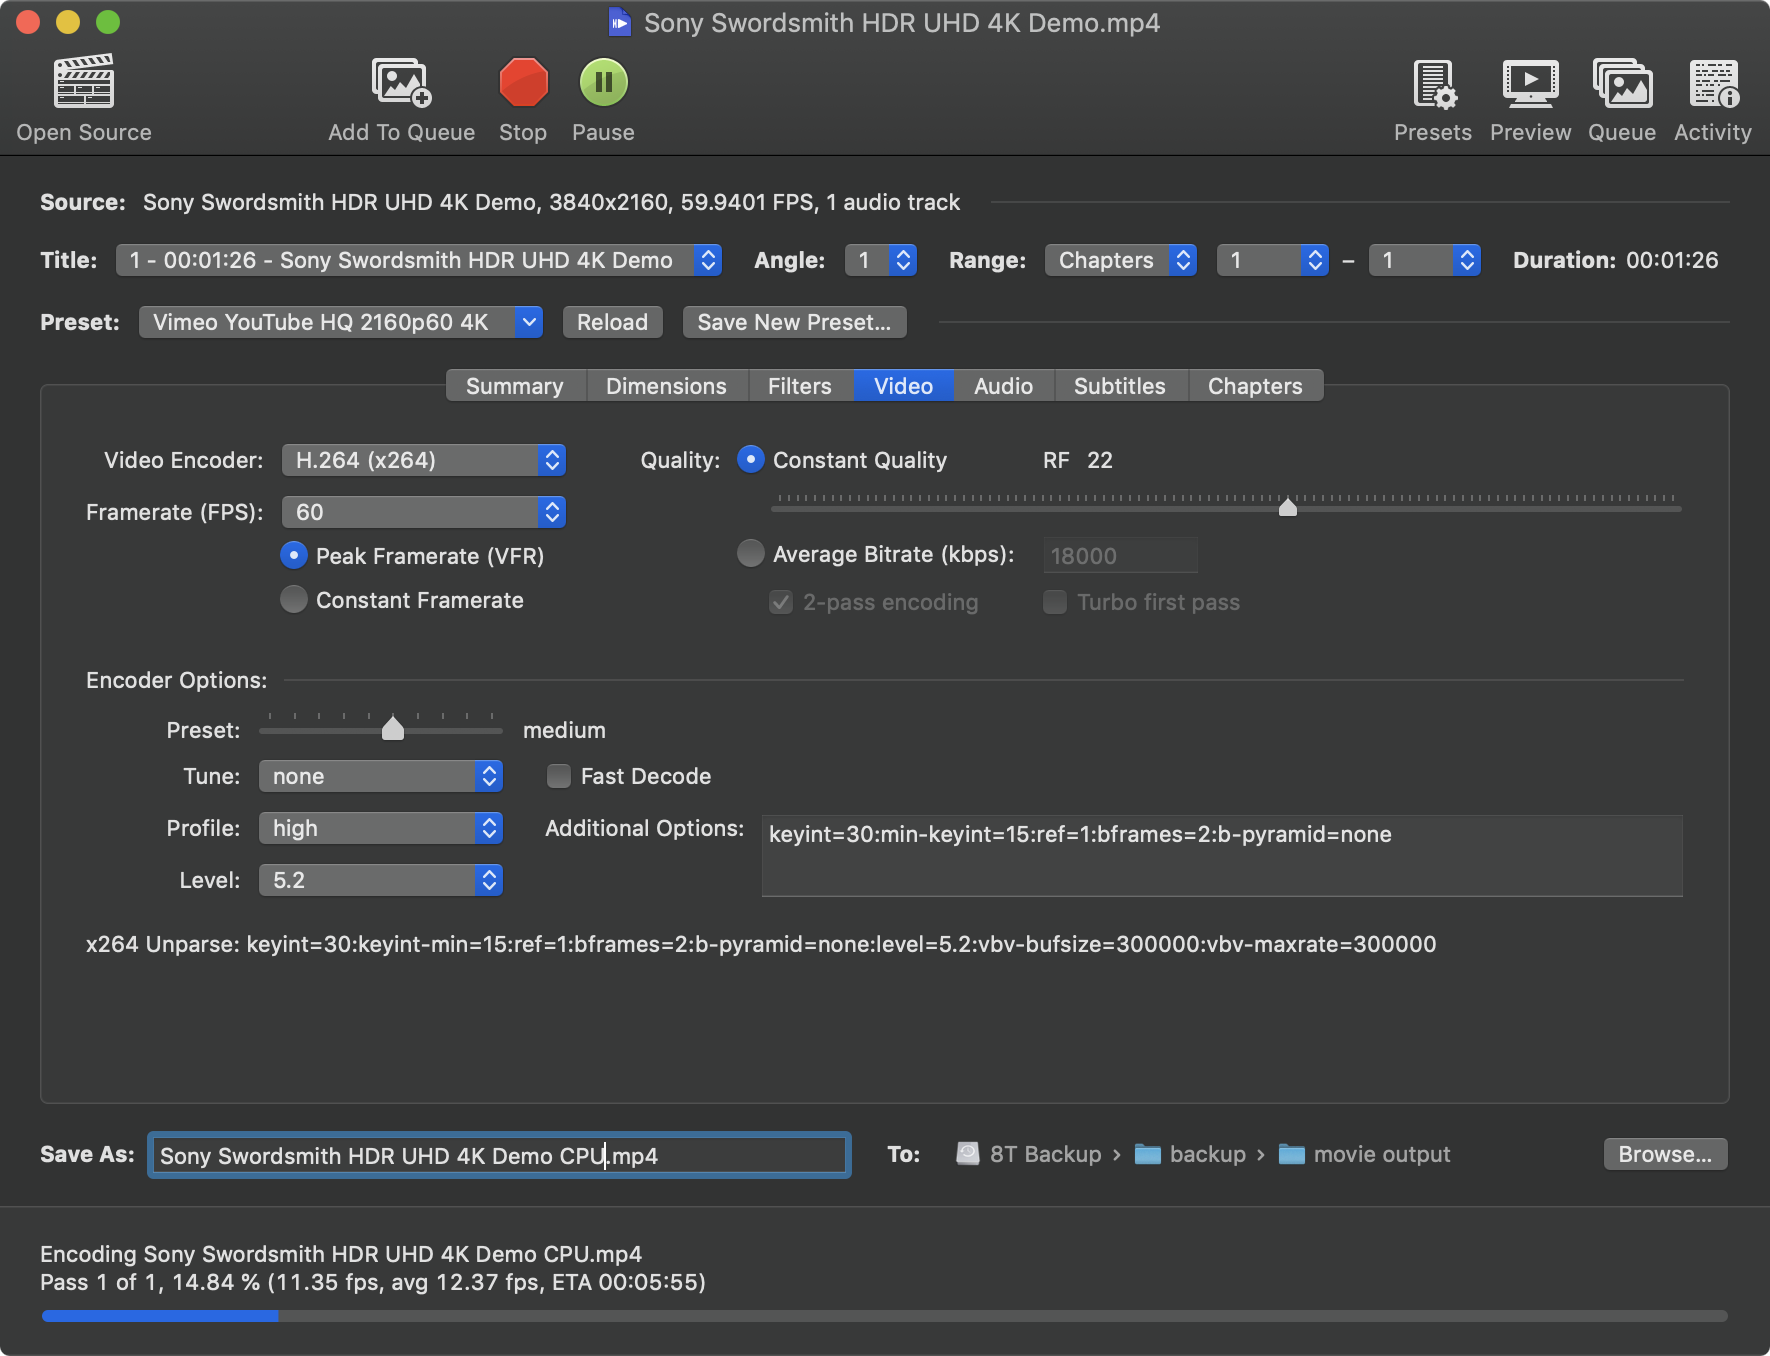Viewport: 1770px width, 1356px height.
Task: Open the Video Encoder dropdown
Action: pos(424,460)
